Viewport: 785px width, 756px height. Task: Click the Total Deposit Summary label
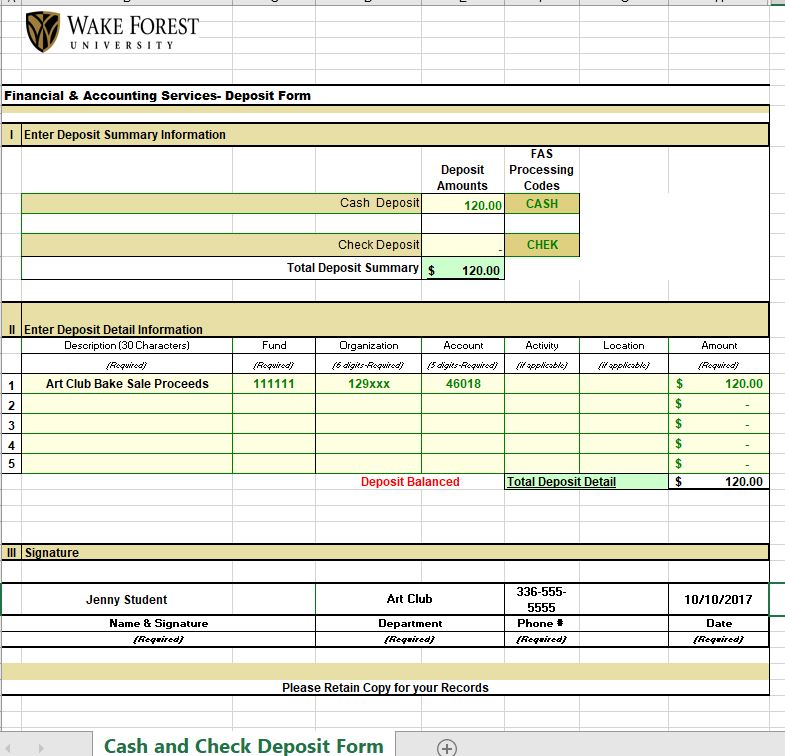pos(352,268)
